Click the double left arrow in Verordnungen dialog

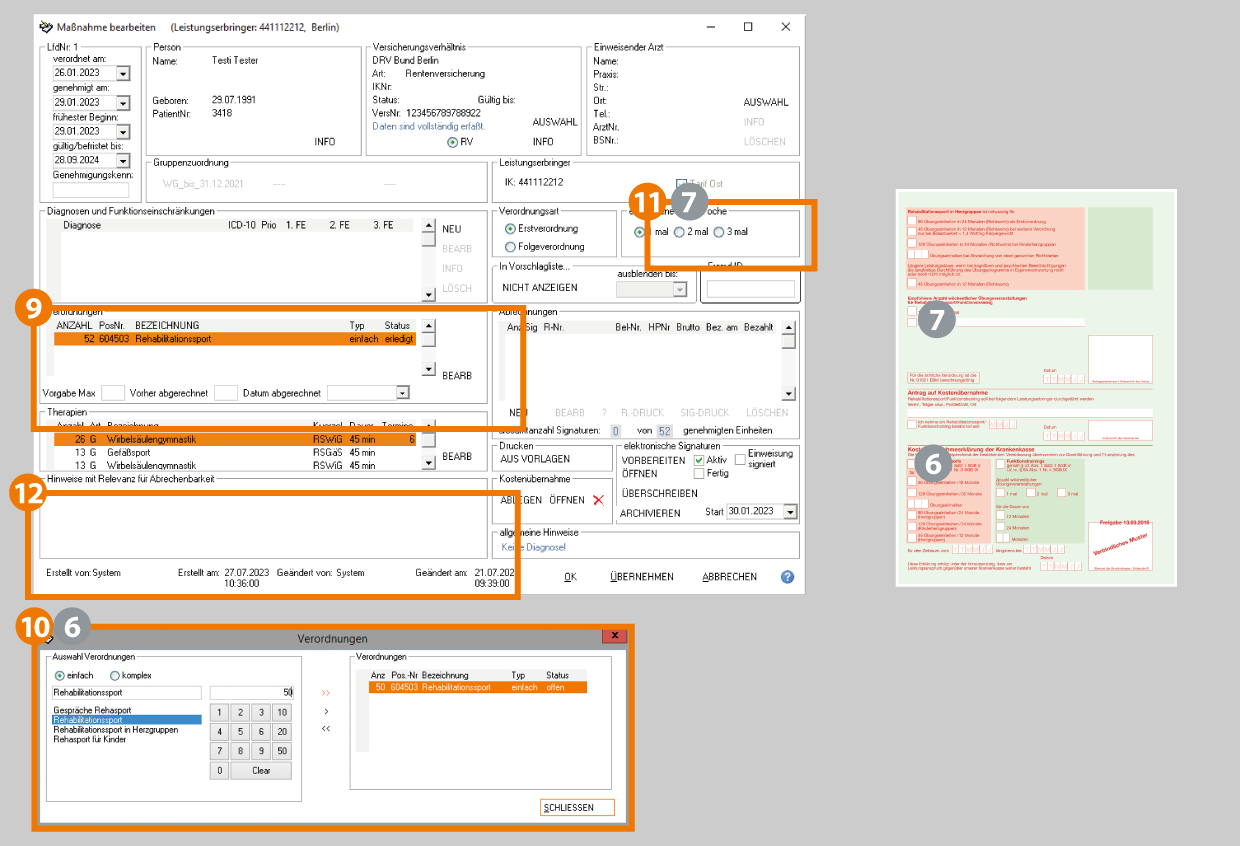click(x=326, y=729)
